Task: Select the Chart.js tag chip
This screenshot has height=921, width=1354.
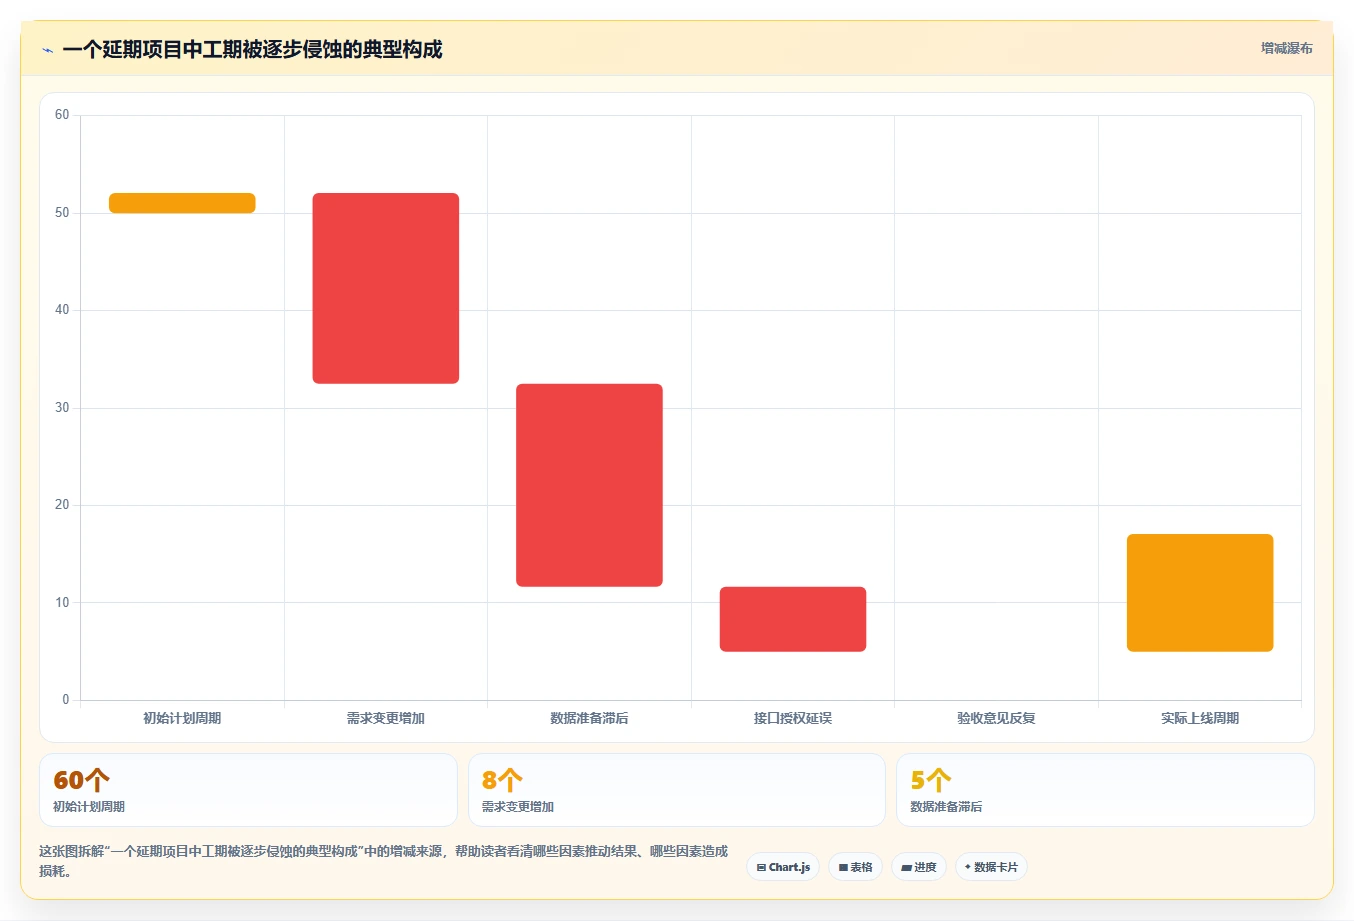Action: [x=783, y=867]
